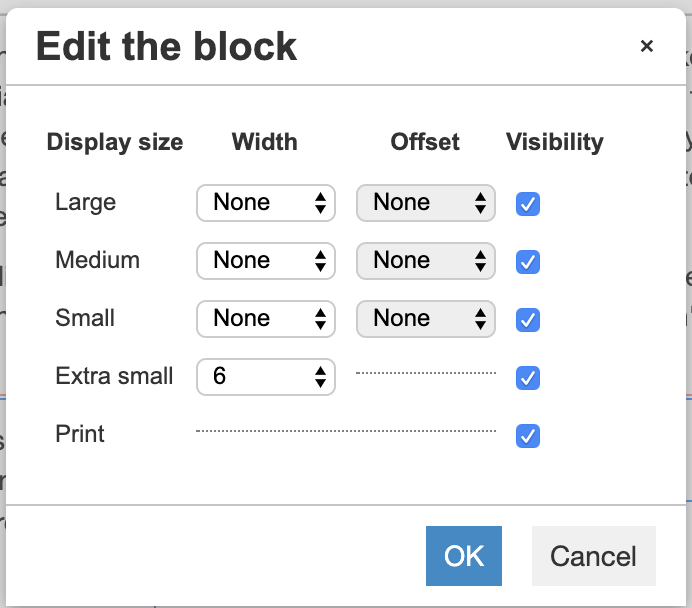Open the Small width dropdown
This screenshot has width=692, height=608.
[x=266, y=319]
